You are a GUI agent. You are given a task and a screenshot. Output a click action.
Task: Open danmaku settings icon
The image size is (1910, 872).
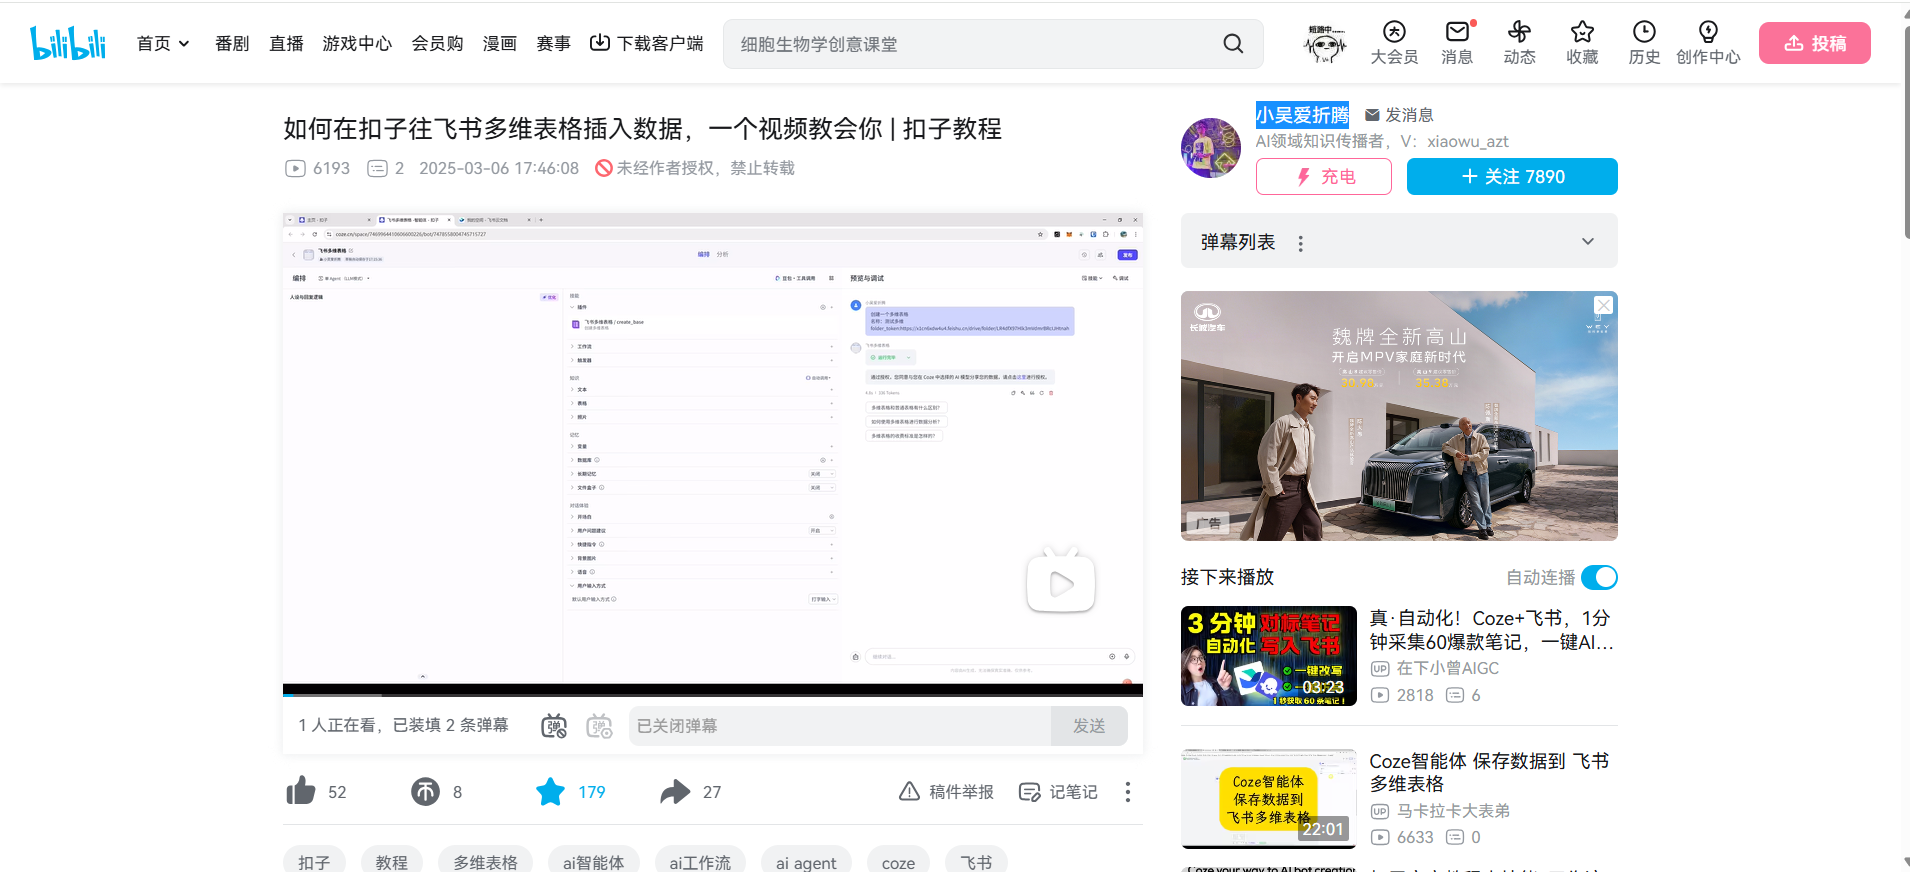pos(599,726)
